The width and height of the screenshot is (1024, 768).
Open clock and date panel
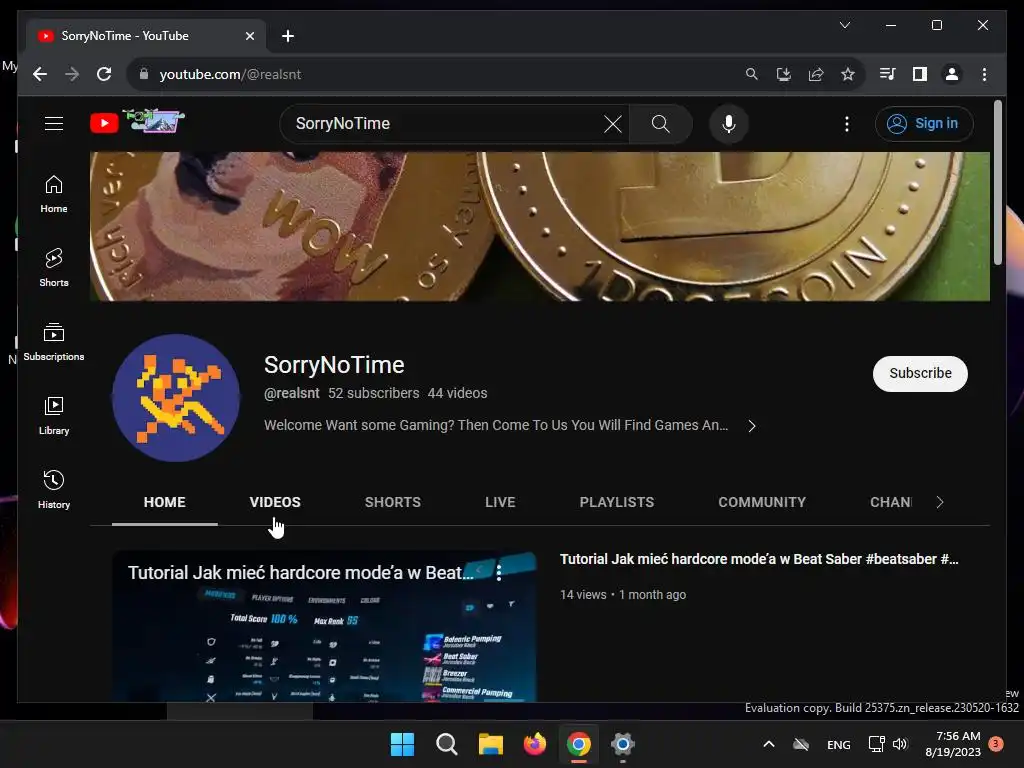click(953, 744)
